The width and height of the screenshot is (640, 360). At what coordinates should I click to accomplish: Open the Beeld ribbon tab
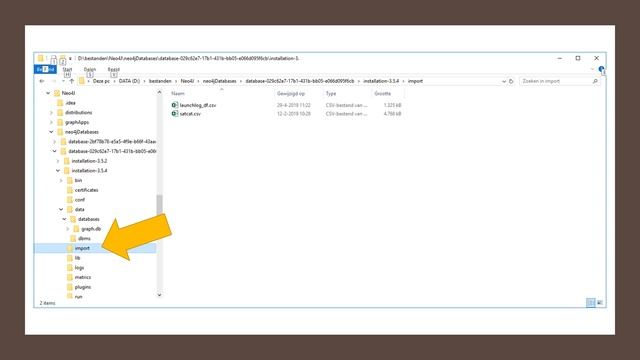click(x=113, y=70)
